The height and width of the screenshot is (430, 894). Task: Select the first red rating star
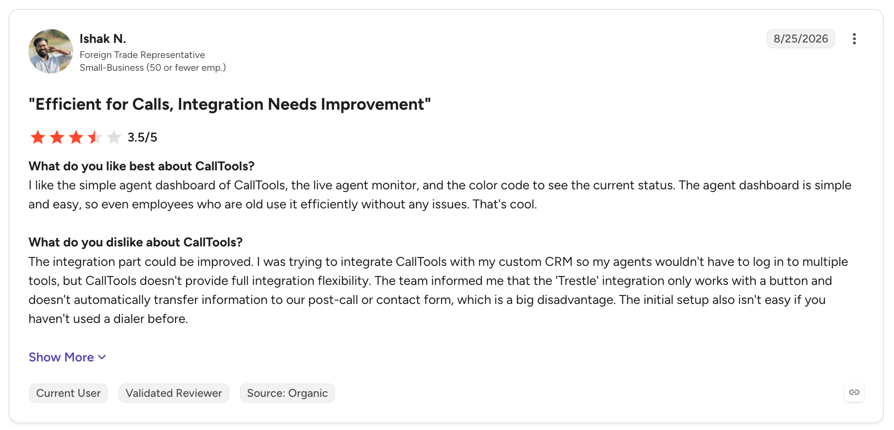tap(38, 137)
